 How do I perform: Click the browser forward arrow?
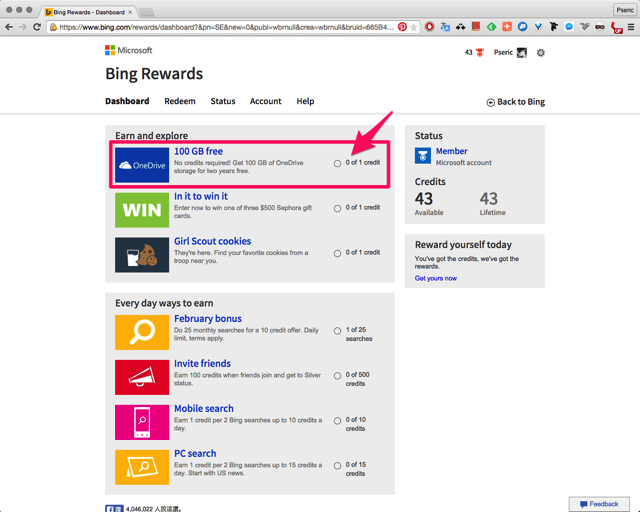click(23, 27)
